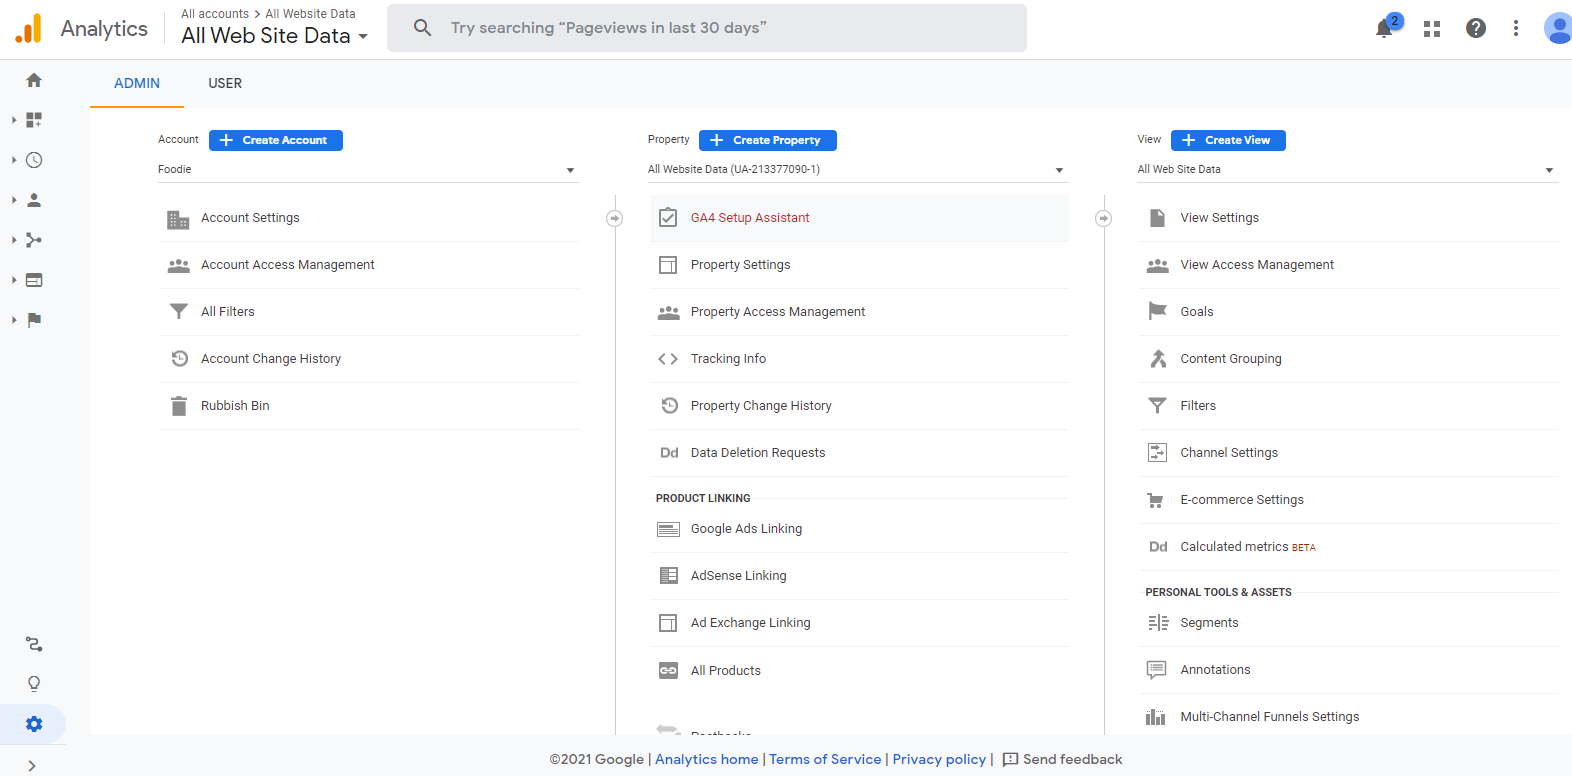Open the notifications bell icon
The height and width of the screenshot is (776, 1572).
coord(1384,29)
